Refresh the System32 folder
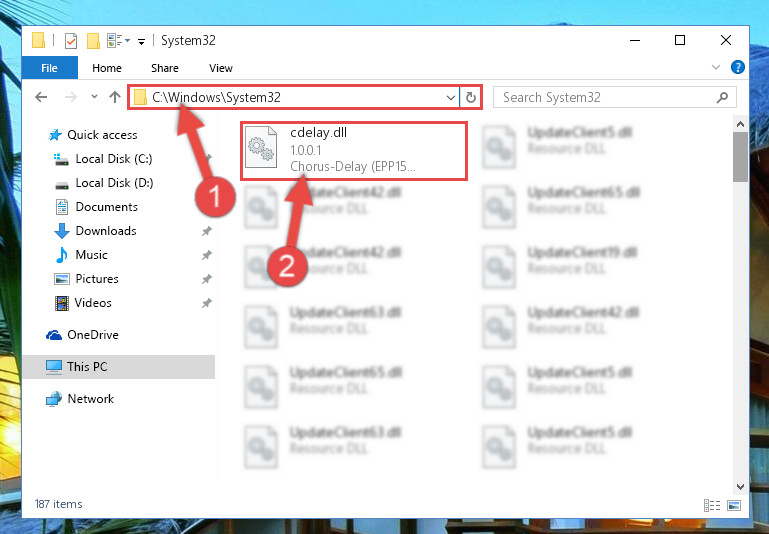 471,98
